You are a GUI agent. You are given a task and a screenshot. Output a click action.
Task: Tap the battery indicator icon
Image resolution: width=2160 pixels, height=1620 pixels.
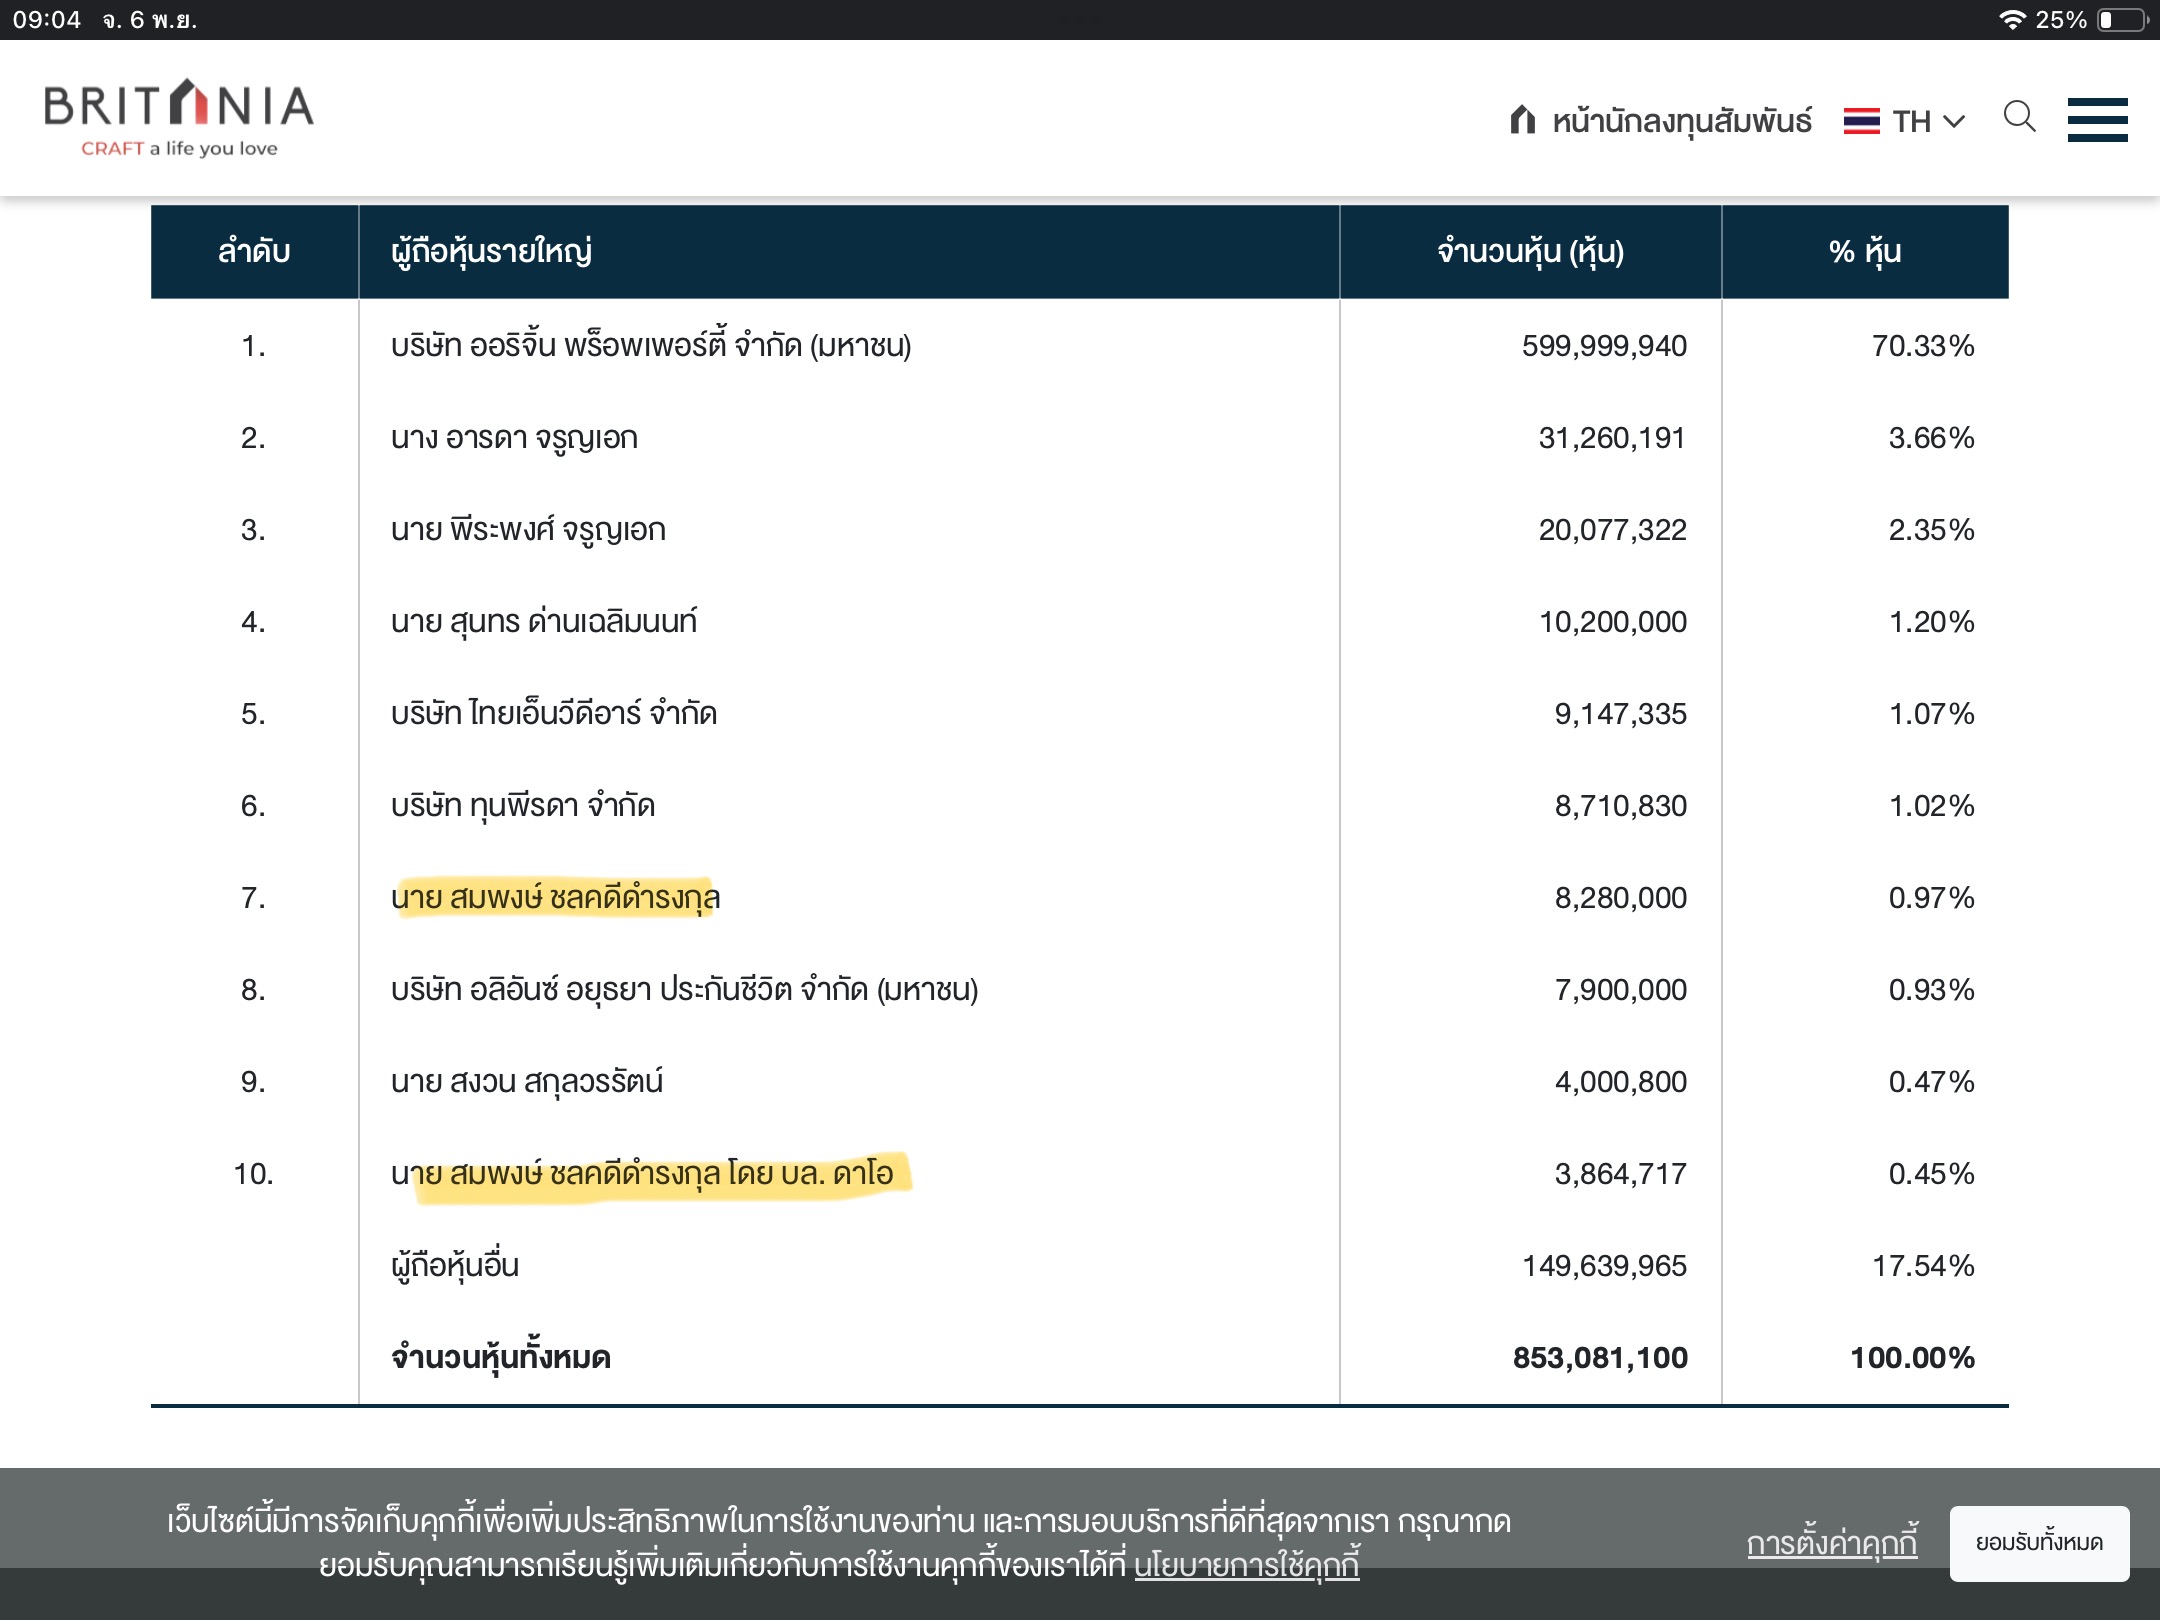tap(2121, 20)
